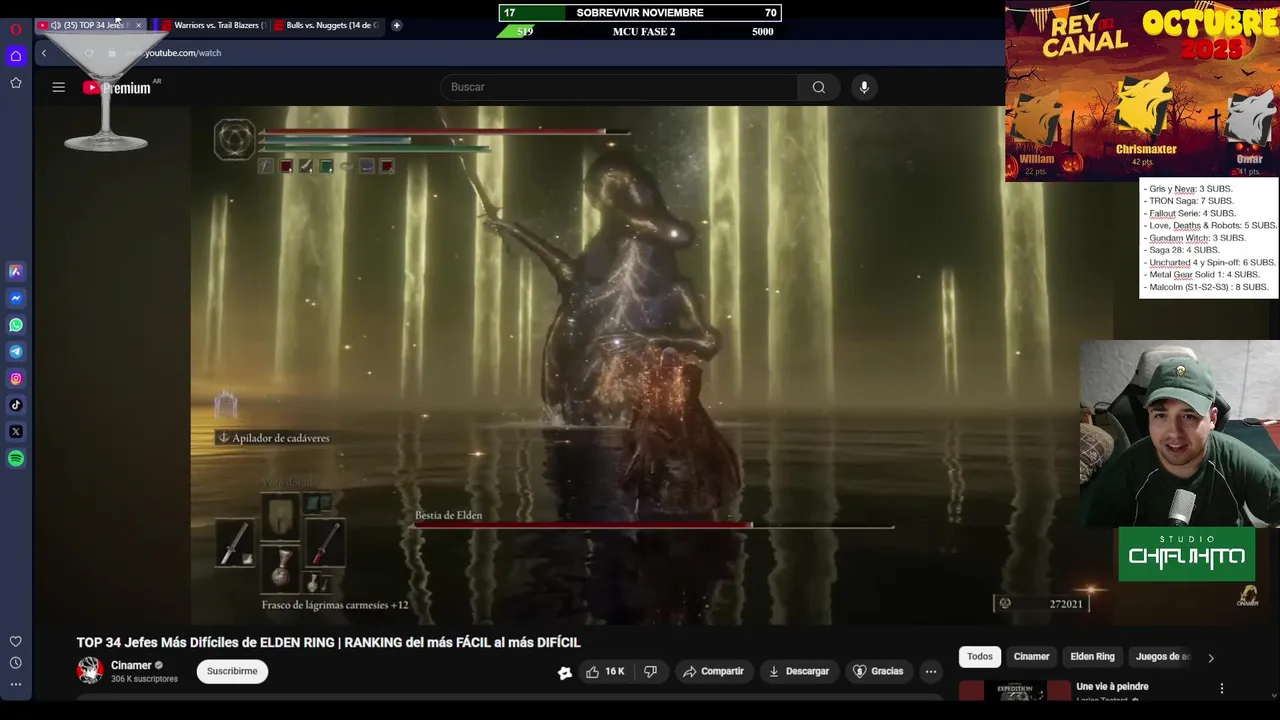This screenshot has height=720, width=1280.
Task: Open the Opera logo menu
Action: 16,30
